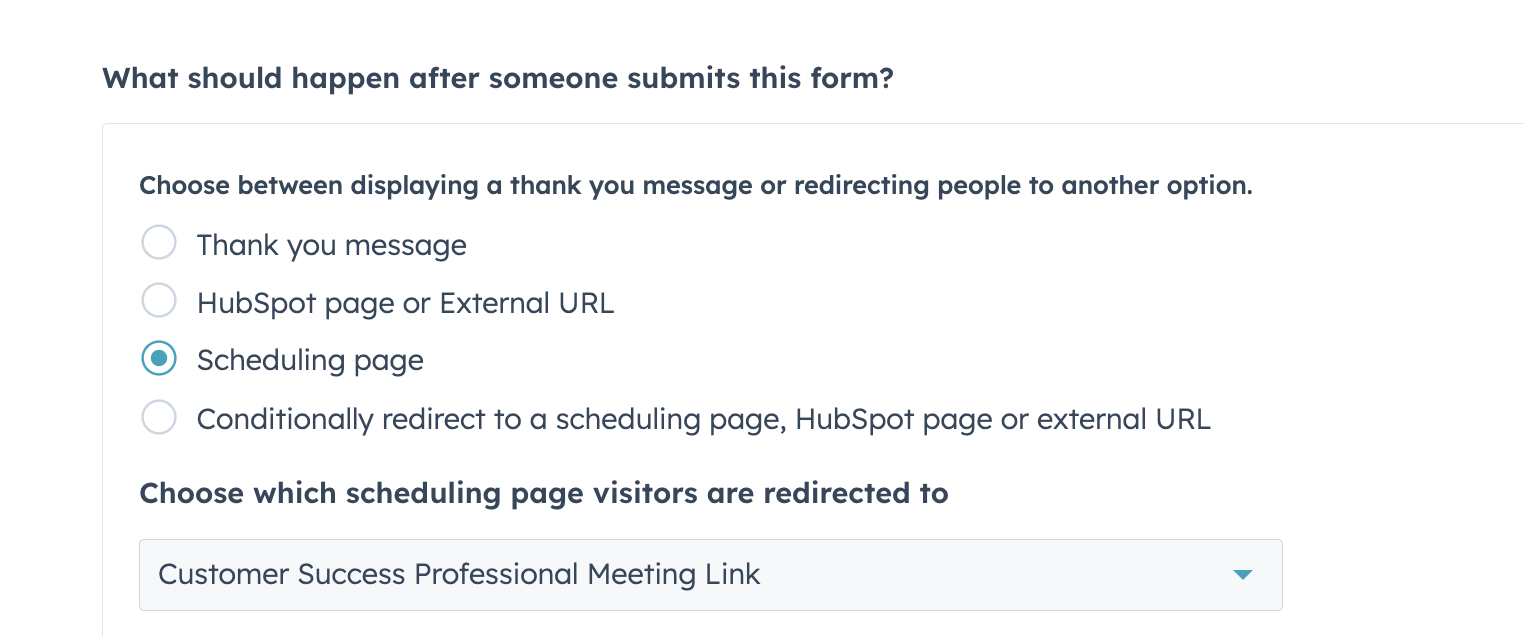Open the scheduling page dropdown chevron
This screenshot has height=636, width=1524.
[1243, 575]
